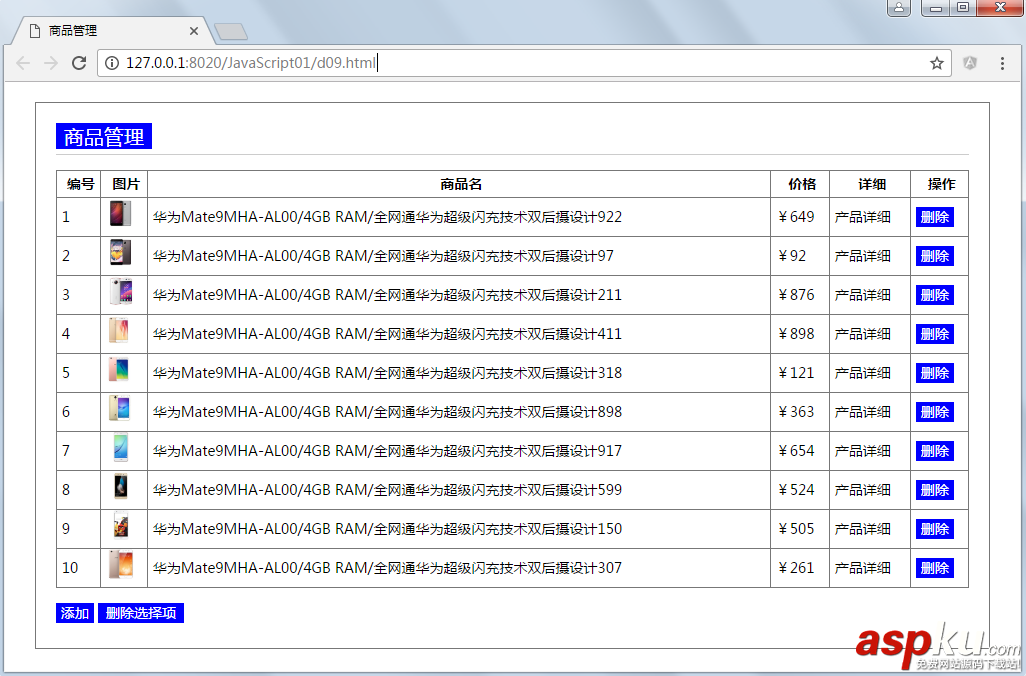Open 产品详细 link for product 9
The width and height of the screenshot is (1026, 676).
click(x=862, y=529)
